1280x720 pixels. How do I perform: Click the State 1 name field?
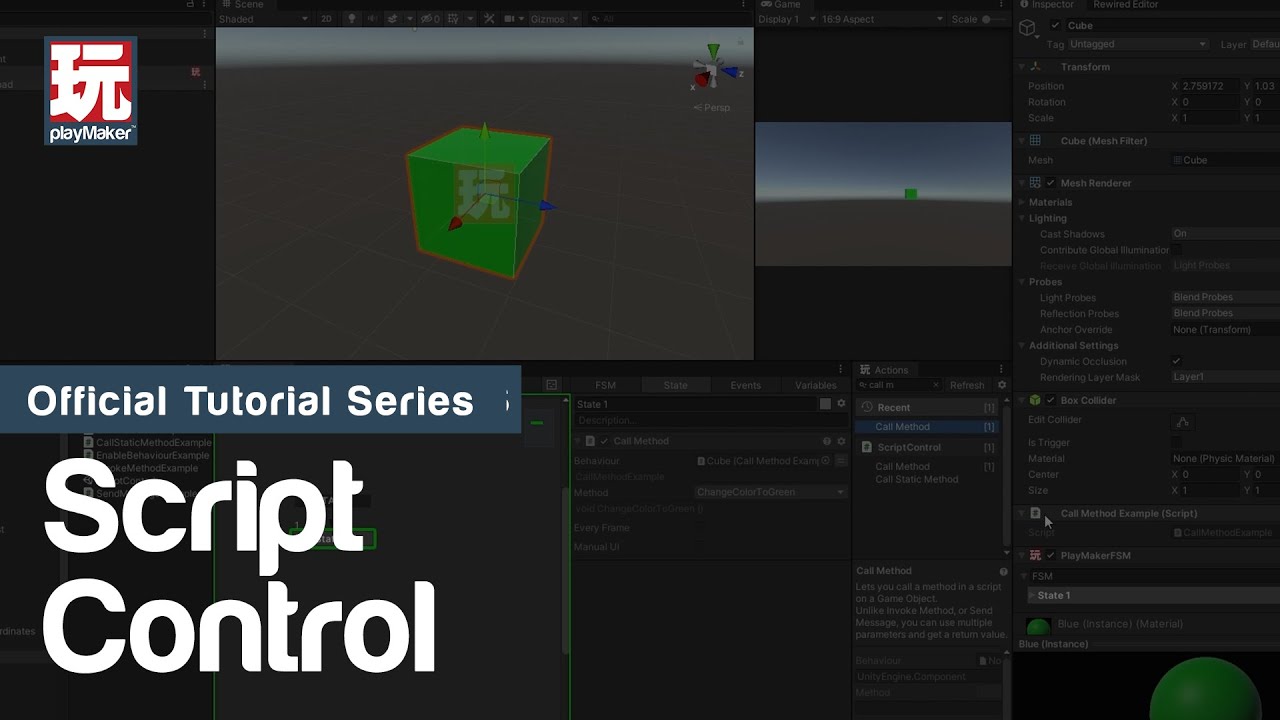click(695, 404)
